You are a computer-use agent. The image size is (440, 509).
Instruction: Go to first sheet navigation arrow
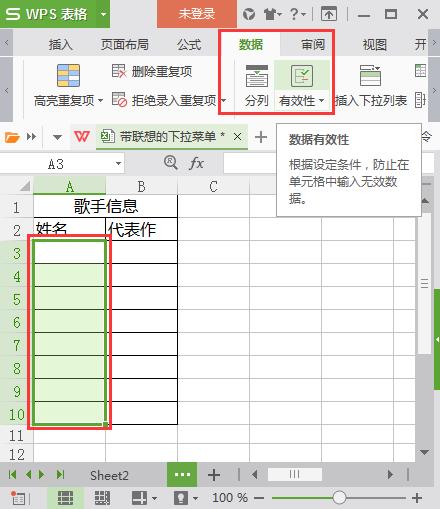(x=12, y=474)
